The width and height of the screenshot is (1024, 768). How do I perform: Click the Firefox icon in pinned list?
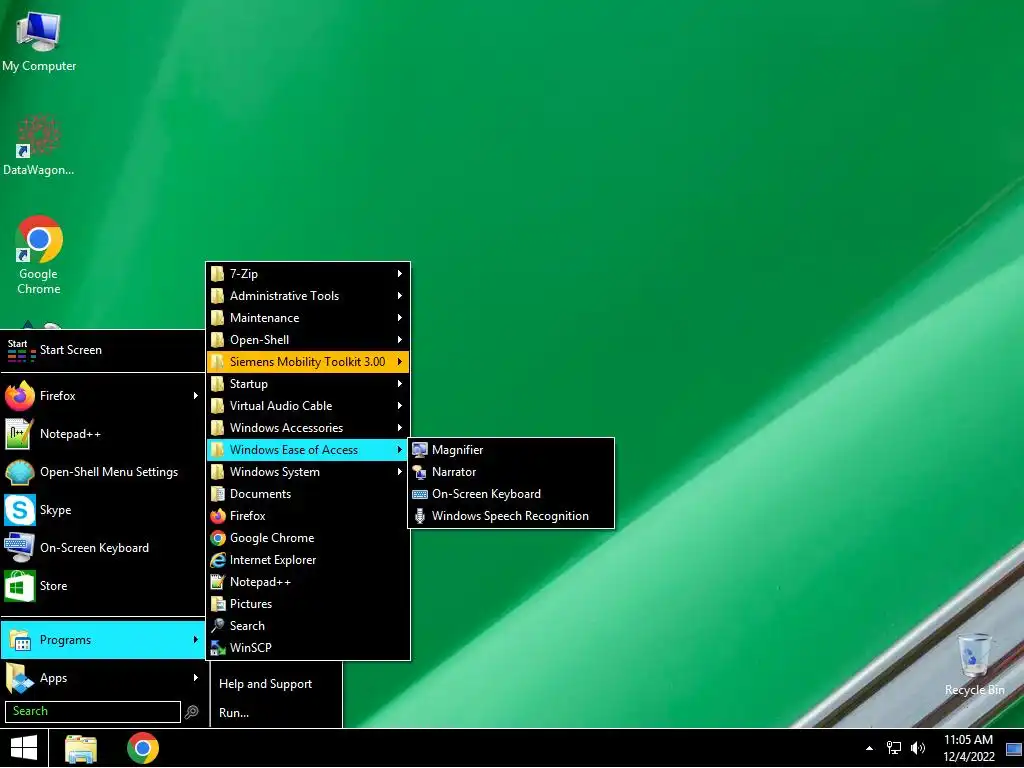[20, 396]
